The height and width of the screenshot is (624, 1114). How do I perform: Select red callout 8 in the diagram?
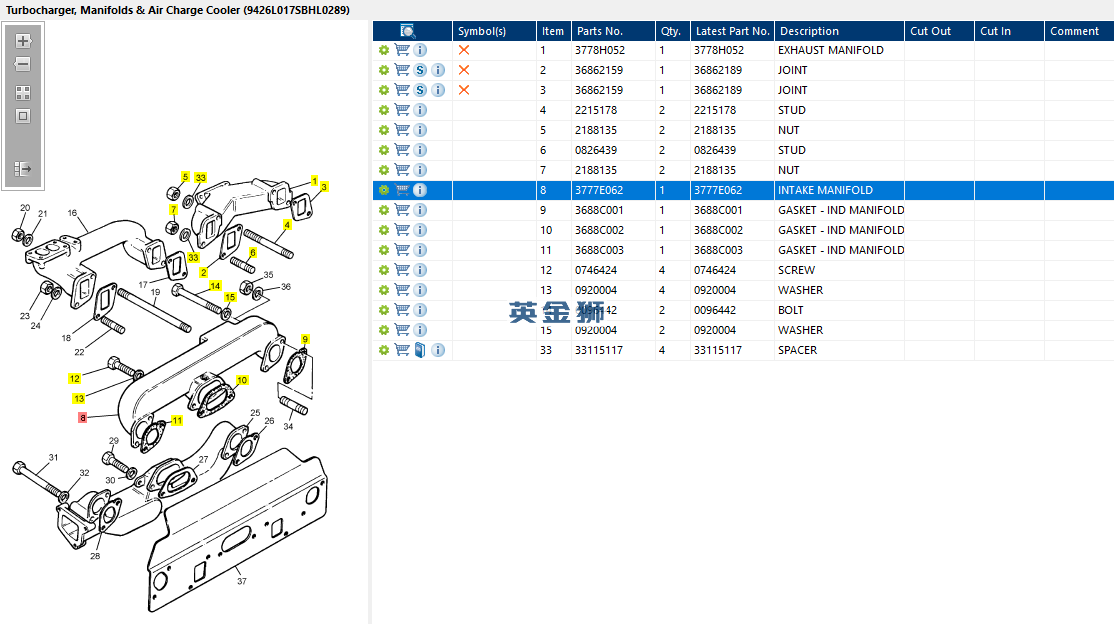pos(82,418)
